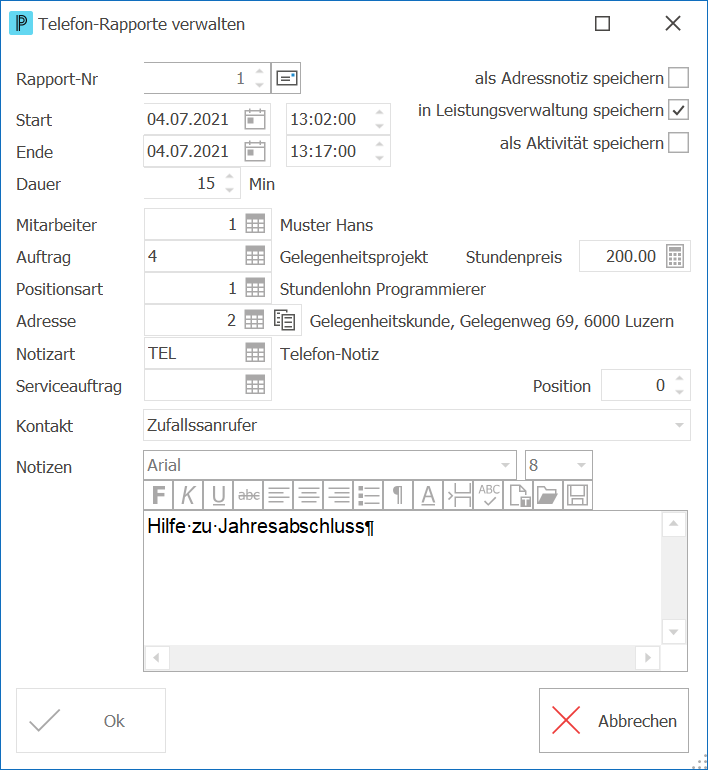Apply bullet list to notes
Image resolution: width=708 pixels, height=770 pixels.
pos(368,495)
